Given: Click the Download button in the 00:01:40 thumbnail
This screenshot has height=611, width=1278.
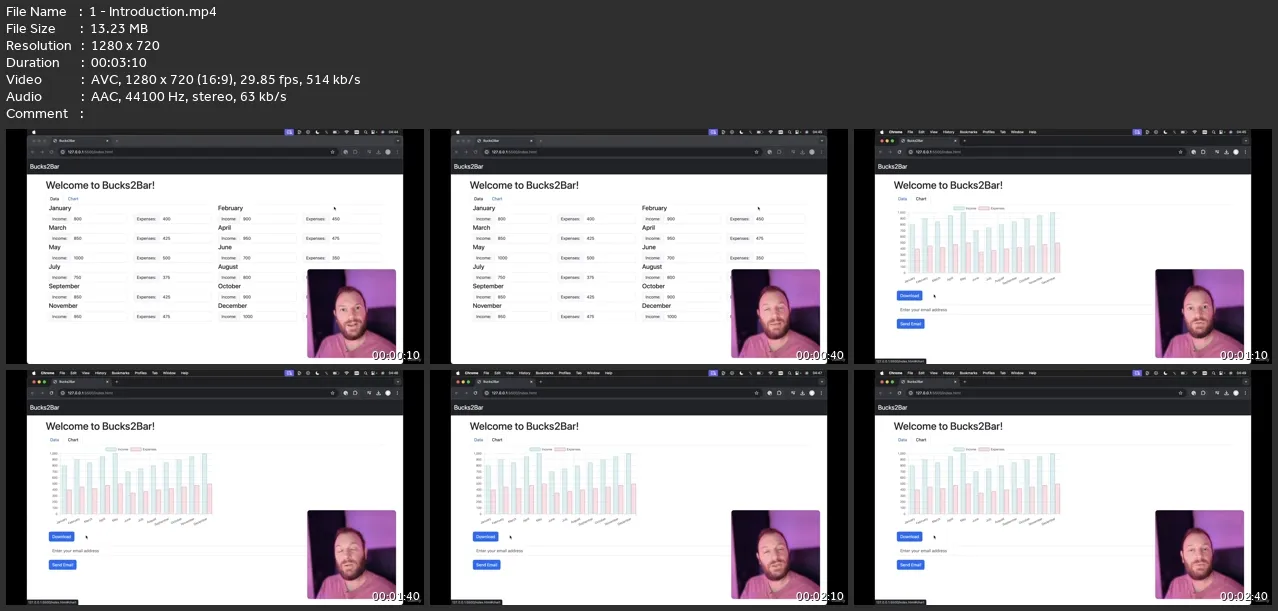Looking at the screenshot, I should pos(62,537).
